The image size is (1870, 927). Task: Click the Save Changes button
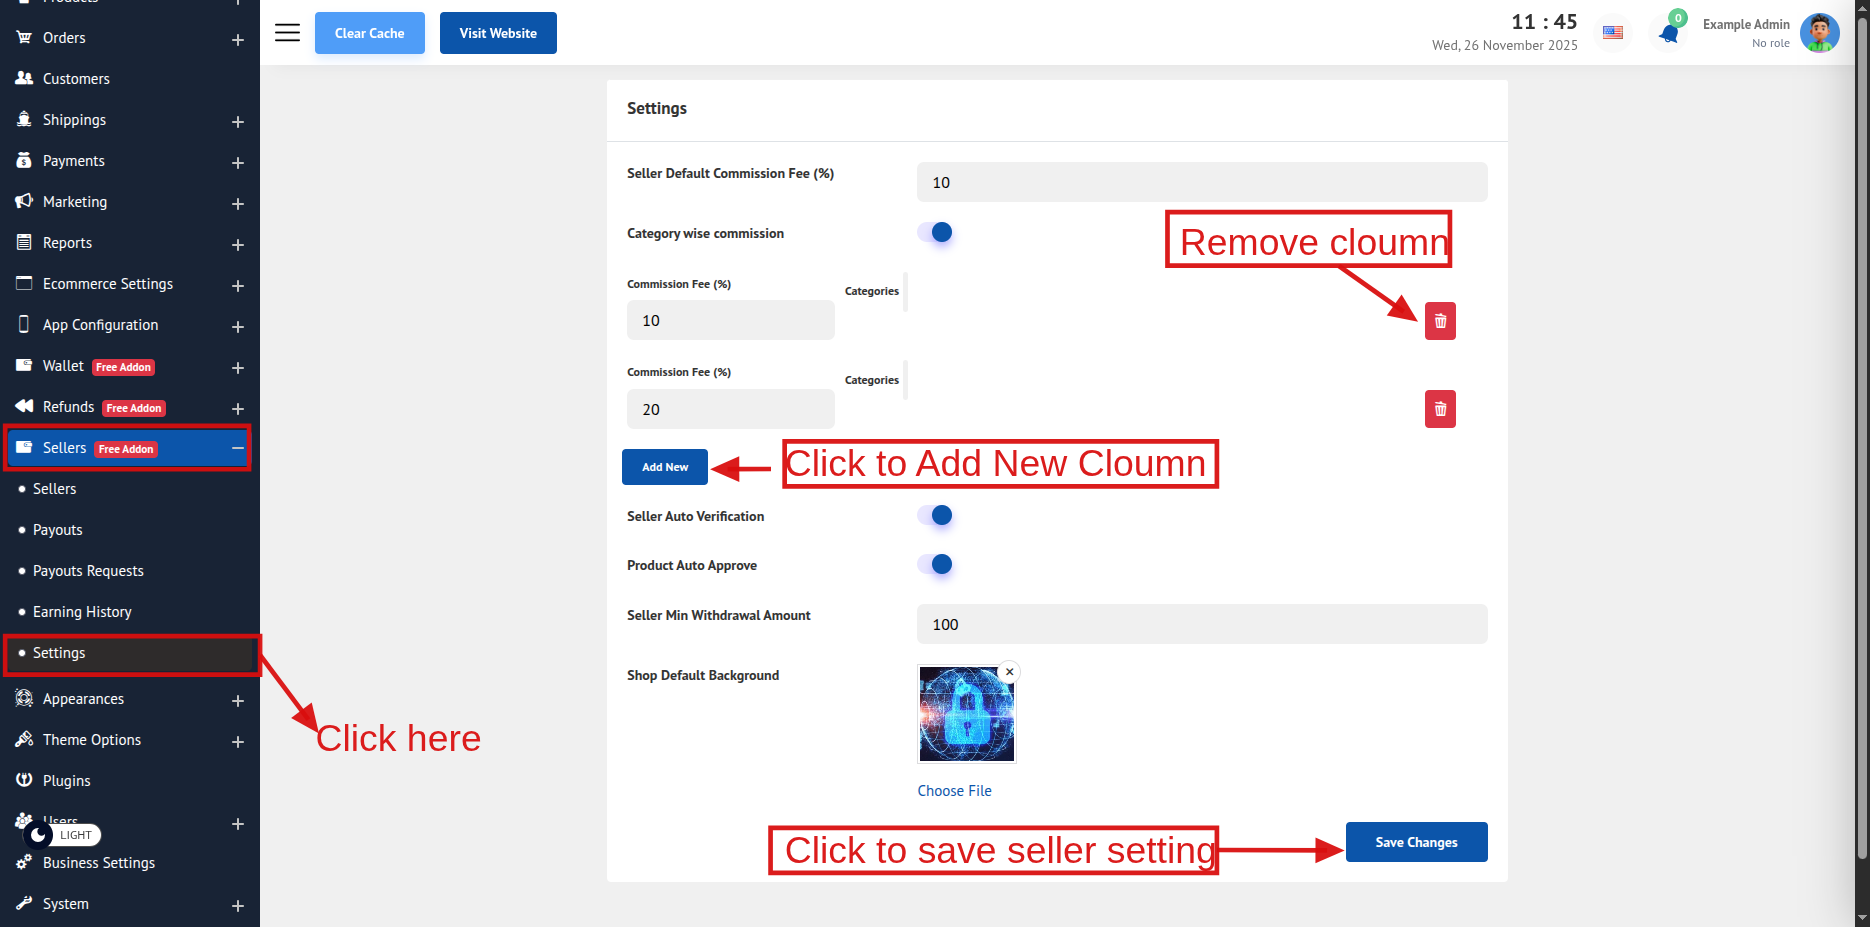(x=1415, y=842)
